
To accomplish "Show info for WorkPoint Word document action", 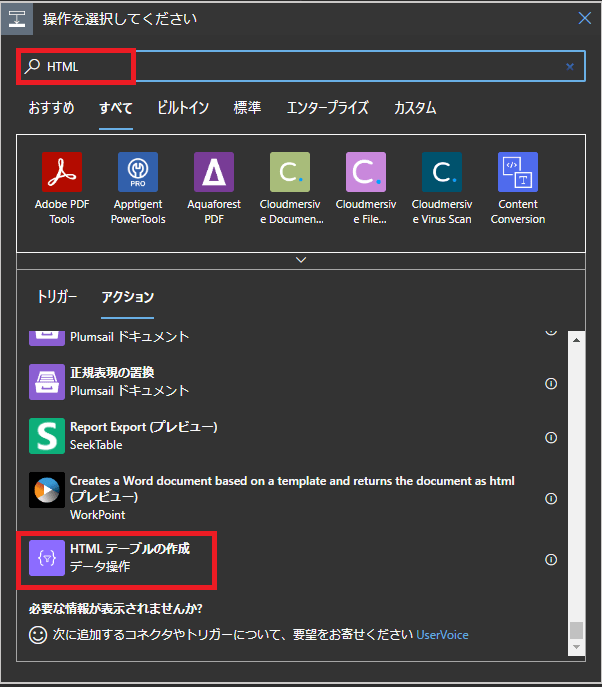I will coord(551,499).
